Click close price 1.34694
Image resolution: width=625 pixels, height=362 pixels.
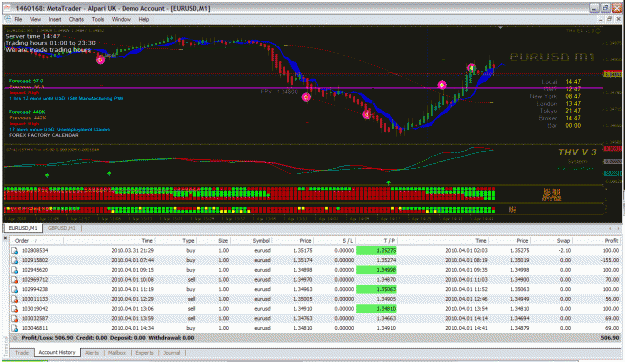click(519, 318)
